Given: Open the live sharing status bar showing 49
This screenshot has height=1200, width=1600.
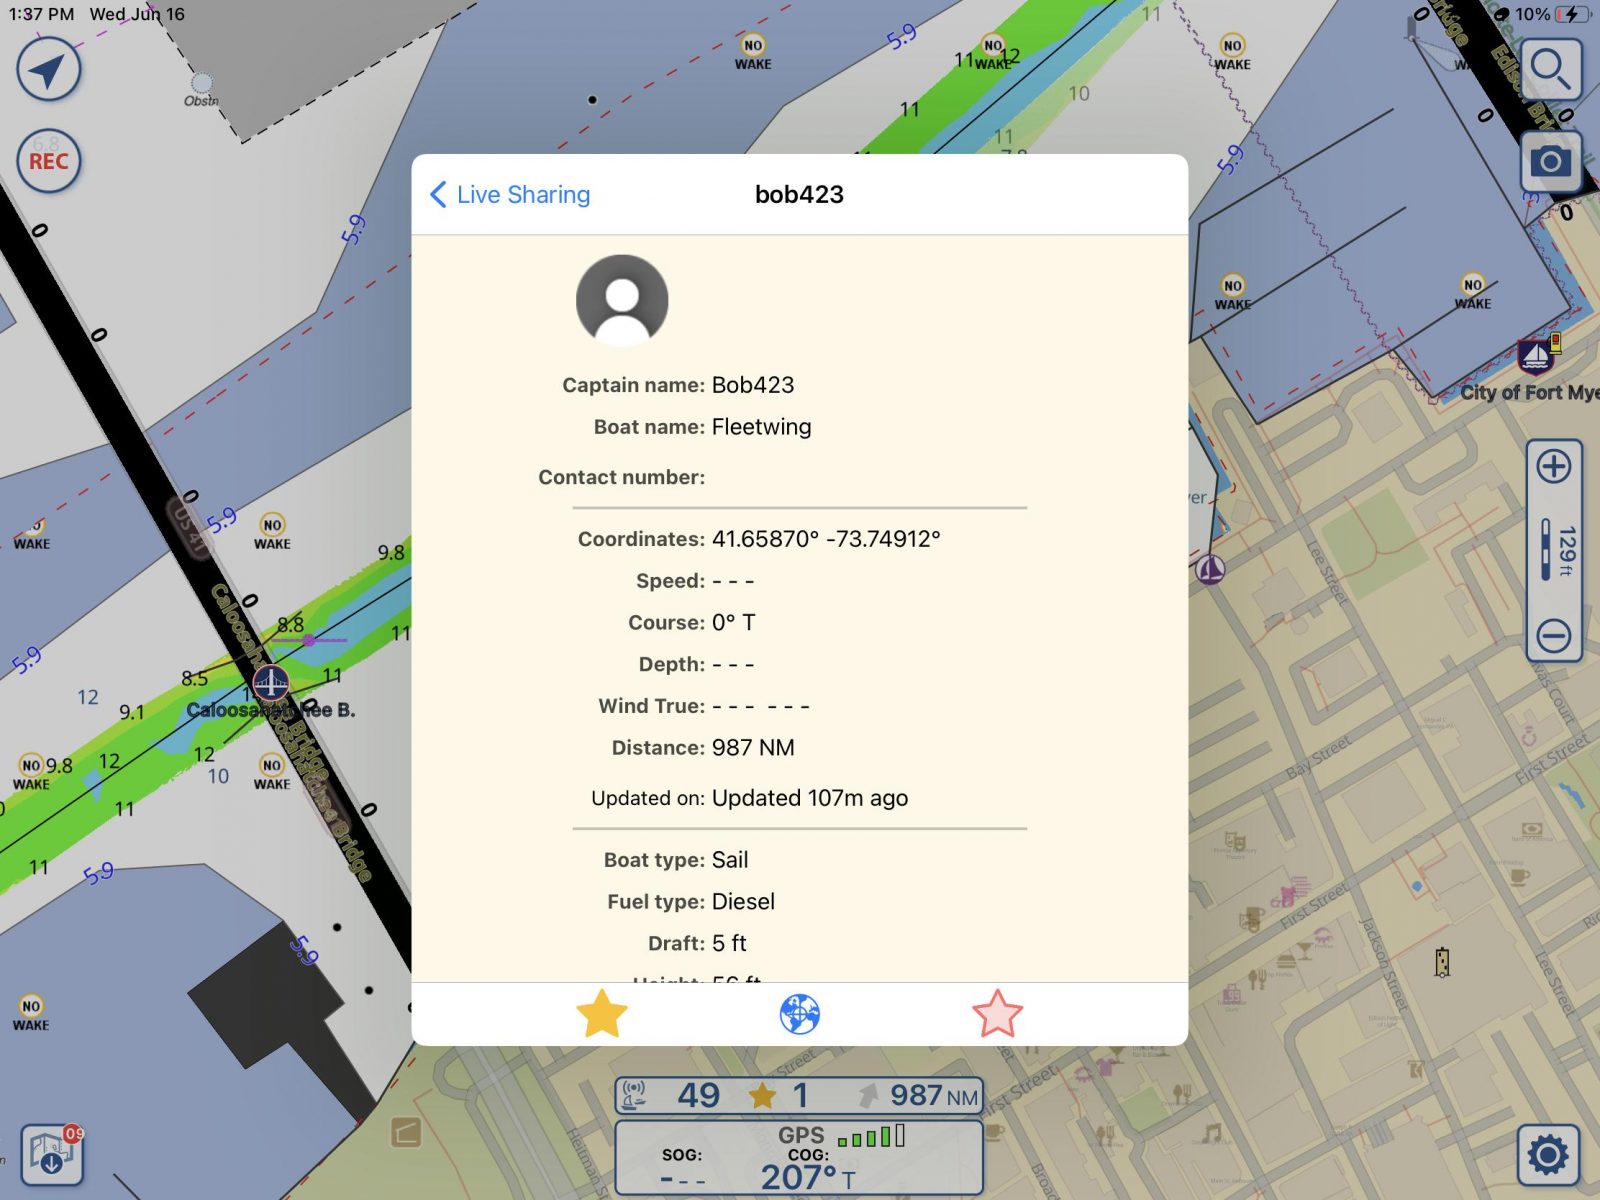Looking at the screenshot, I should tap(798, 1096).
